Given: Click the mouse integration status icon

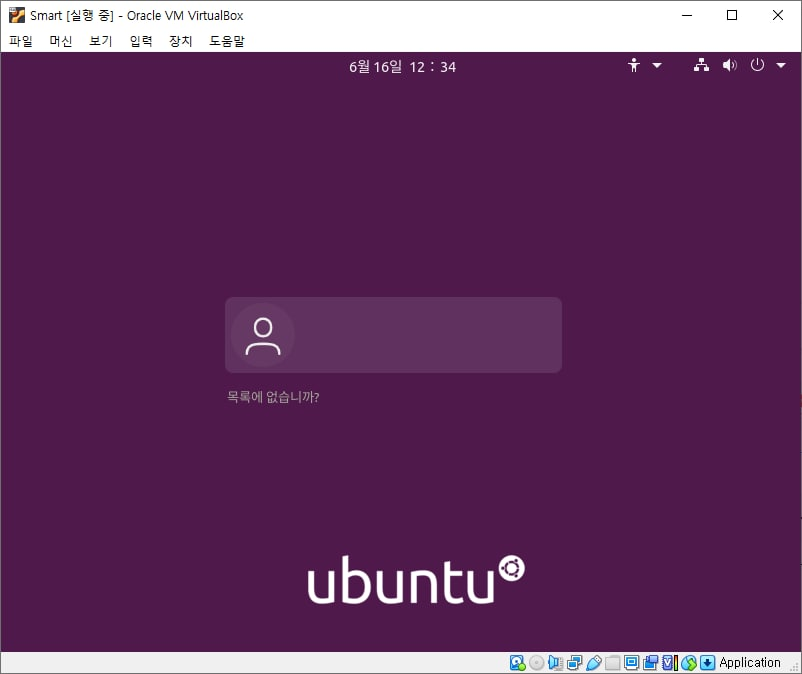Looking at the screenshot, I should [x=689, y=663].
